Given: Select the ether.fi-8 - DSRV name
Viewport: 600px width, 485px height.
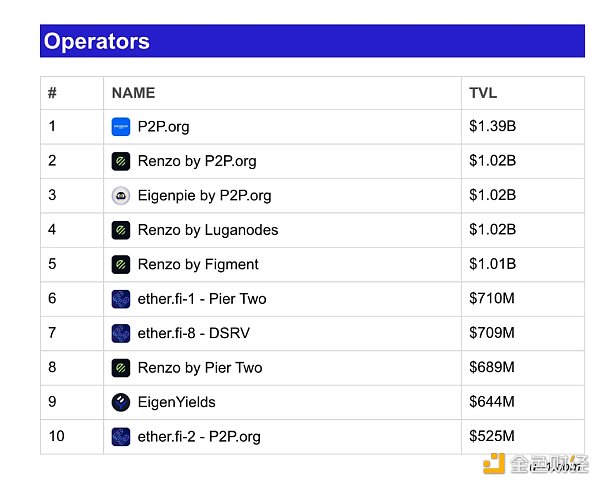Looking at the screenshot, I should 194,333.
